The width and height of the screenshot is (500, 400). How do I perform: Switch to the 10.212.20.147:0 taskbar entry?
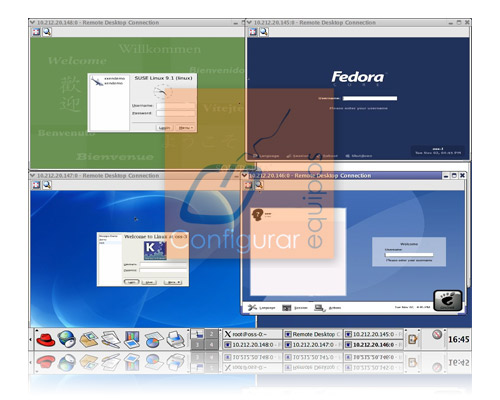pos(313,345)
